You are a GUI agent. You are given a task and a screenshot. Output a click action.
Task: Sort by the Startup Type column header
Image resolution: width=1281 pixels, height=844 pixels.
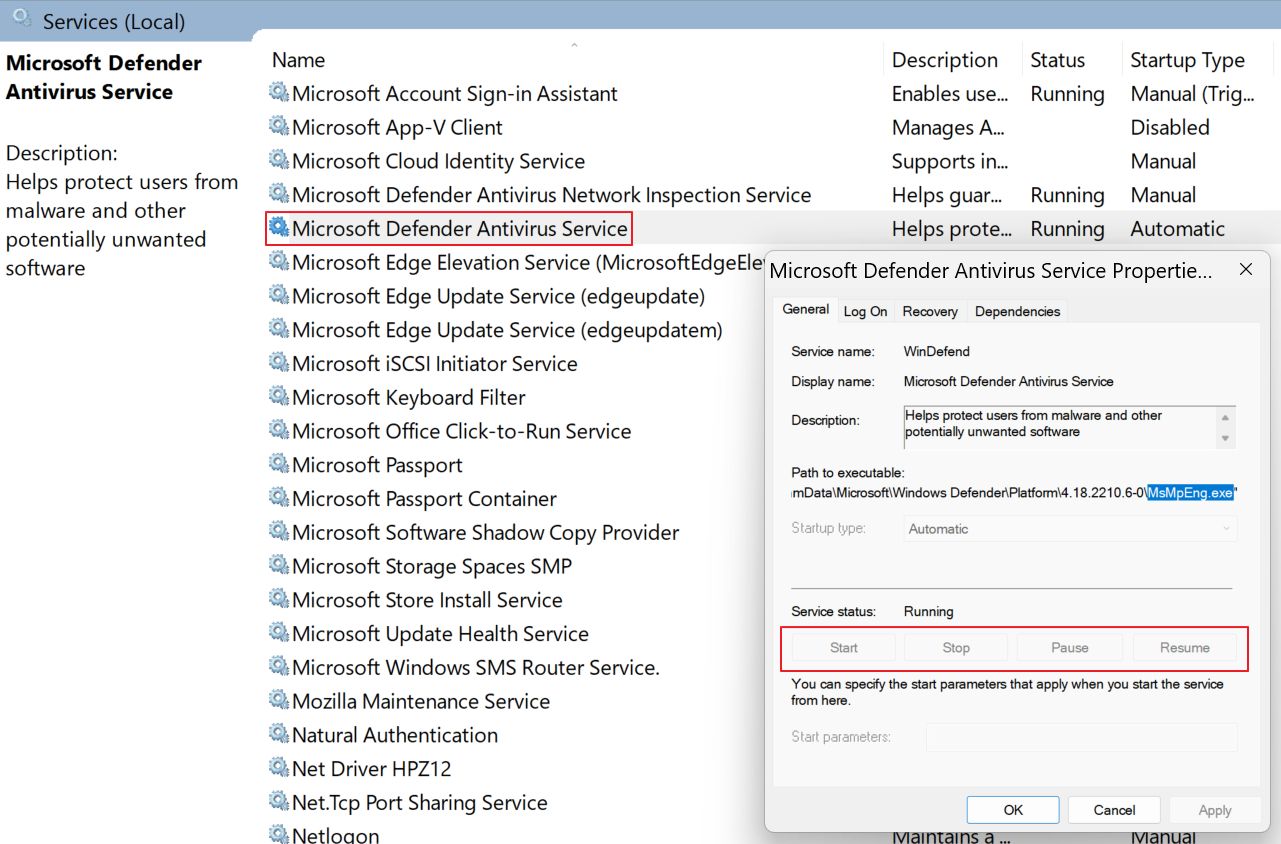[x=1187, y=60]
